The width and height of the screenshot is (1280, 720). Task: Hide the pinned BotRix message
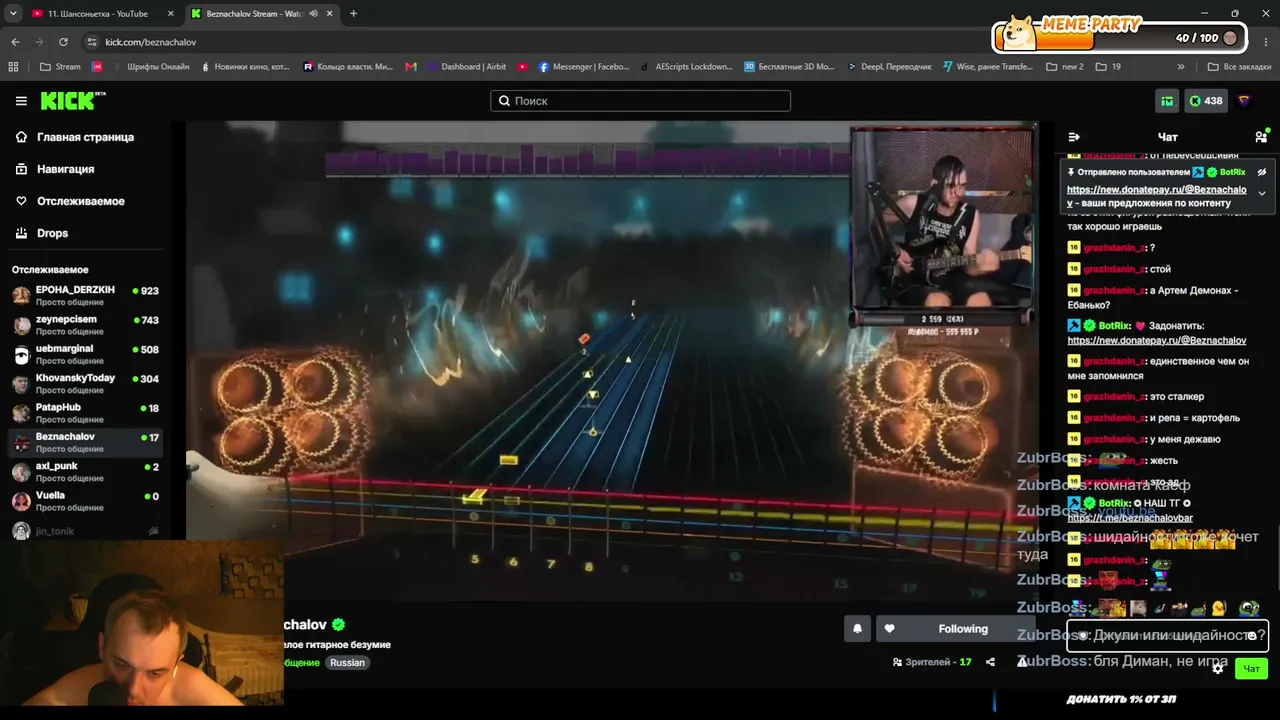1261,172
